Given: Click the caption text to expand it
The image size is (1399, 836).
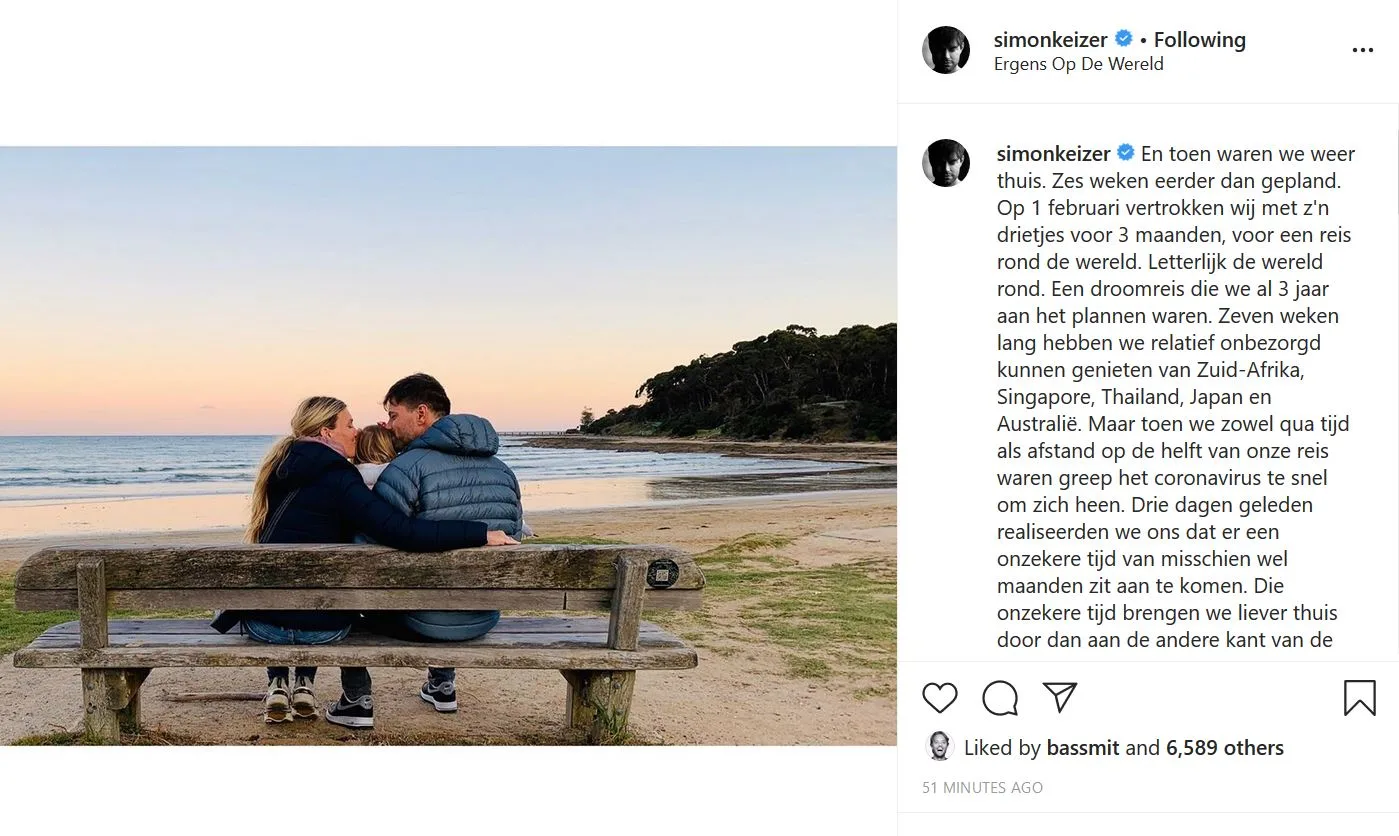Looking at the screenshot, I should tap(1150, 400).
